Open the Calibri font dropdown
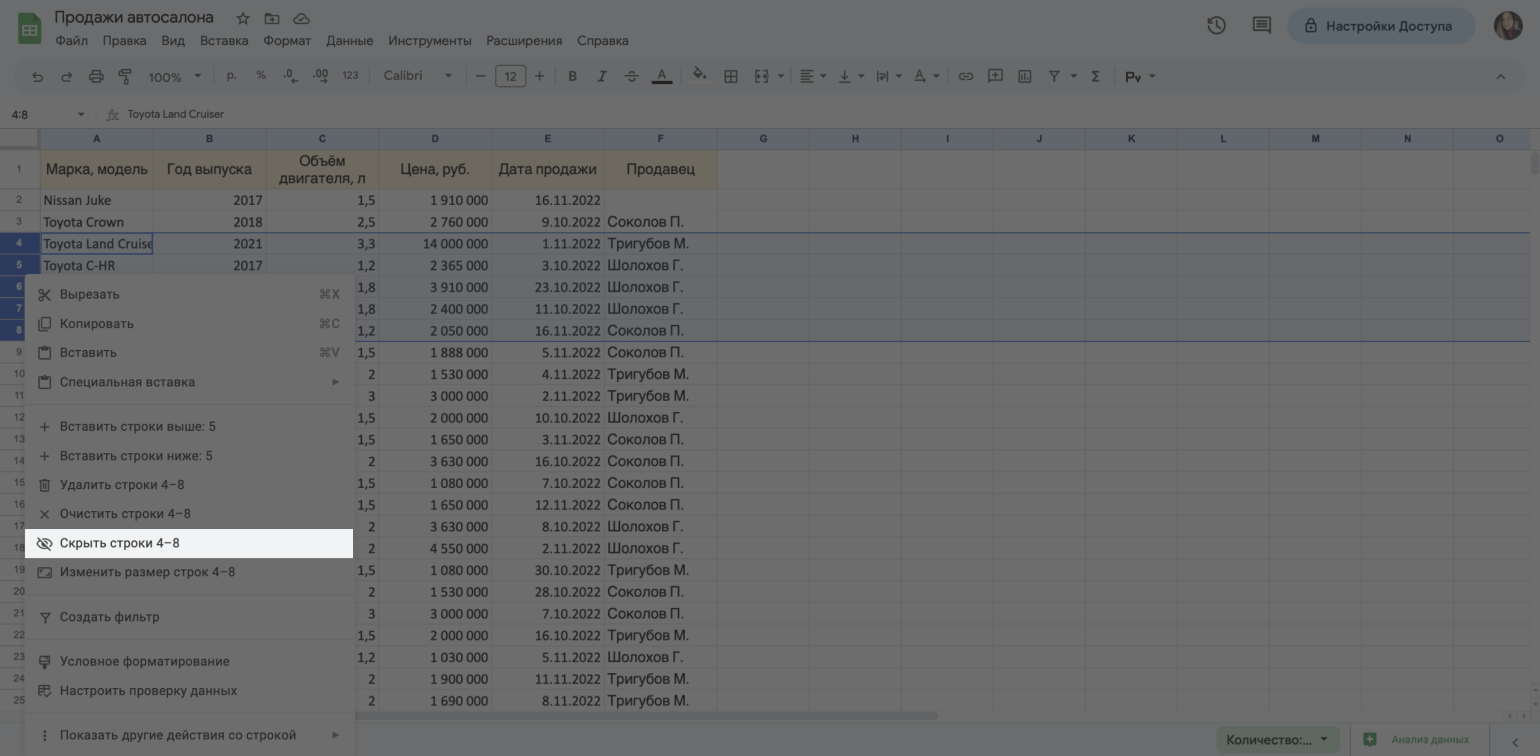The width and height of the screenshot is (1540, 756). point(417,76)
